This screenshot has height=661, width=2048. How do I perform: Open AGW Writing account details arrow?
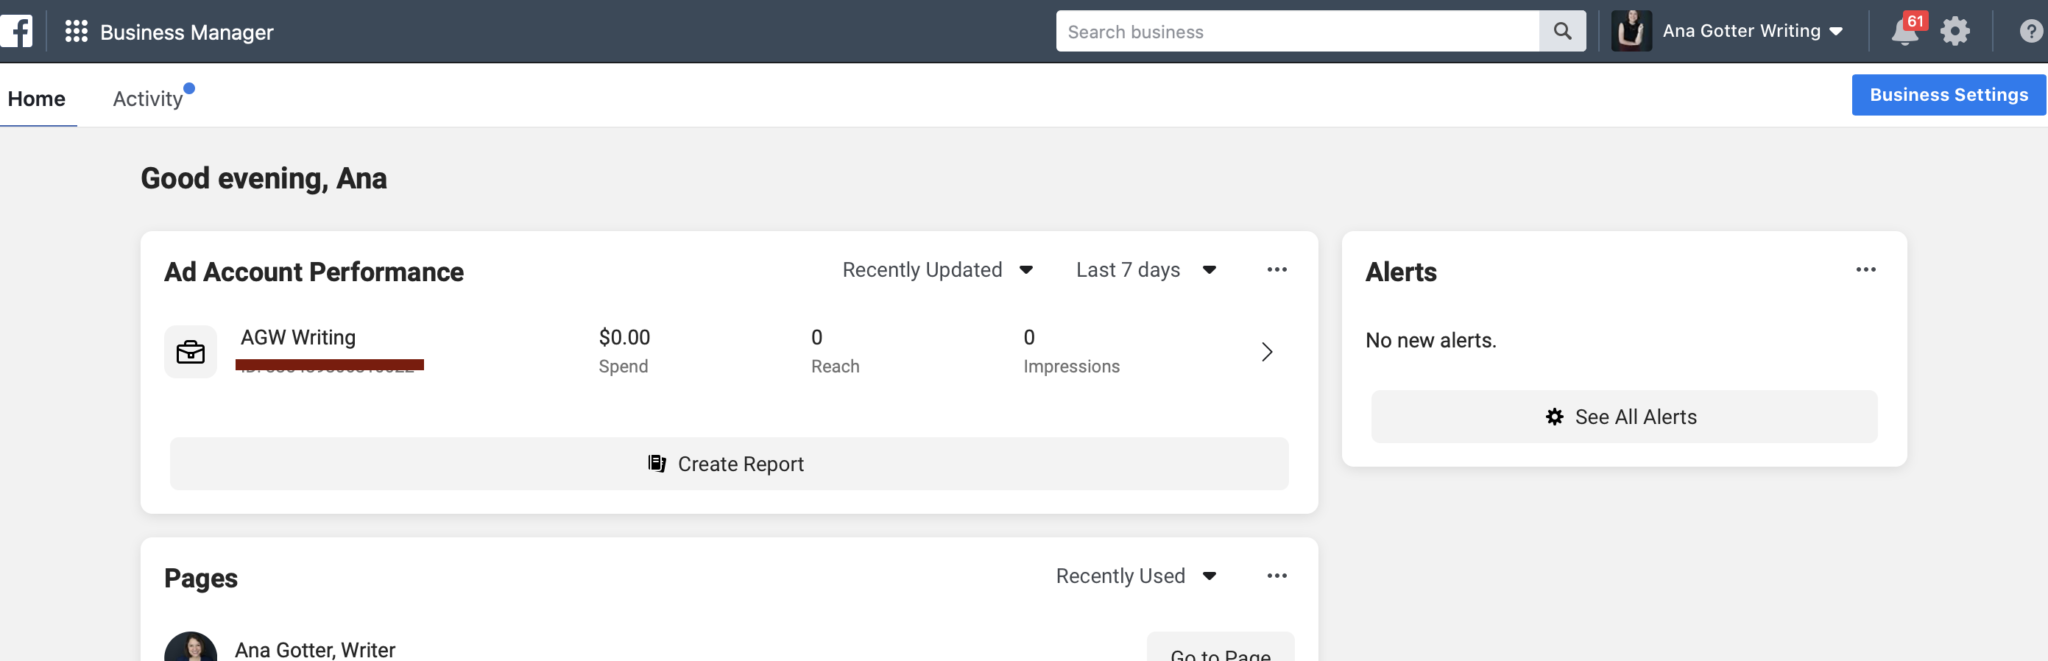click(1267, 352)
